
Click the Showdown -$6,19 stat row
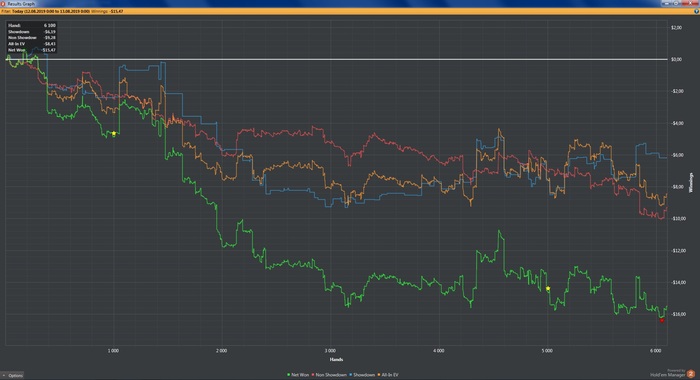tap(32, 32)
